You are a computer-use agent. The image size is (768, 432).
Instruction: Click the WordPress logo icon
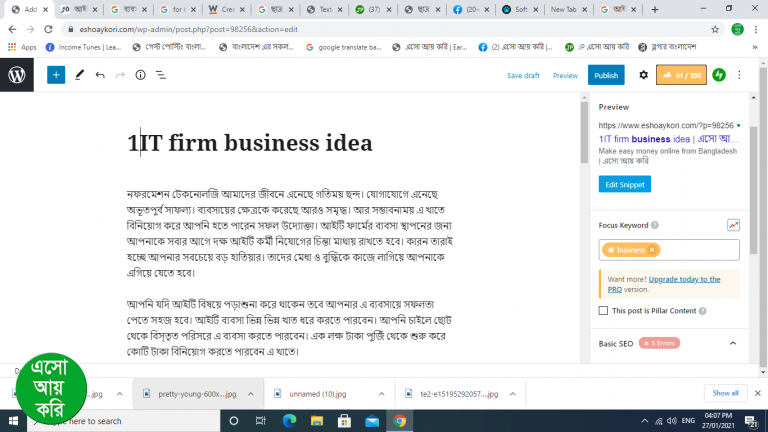(17, 75)
